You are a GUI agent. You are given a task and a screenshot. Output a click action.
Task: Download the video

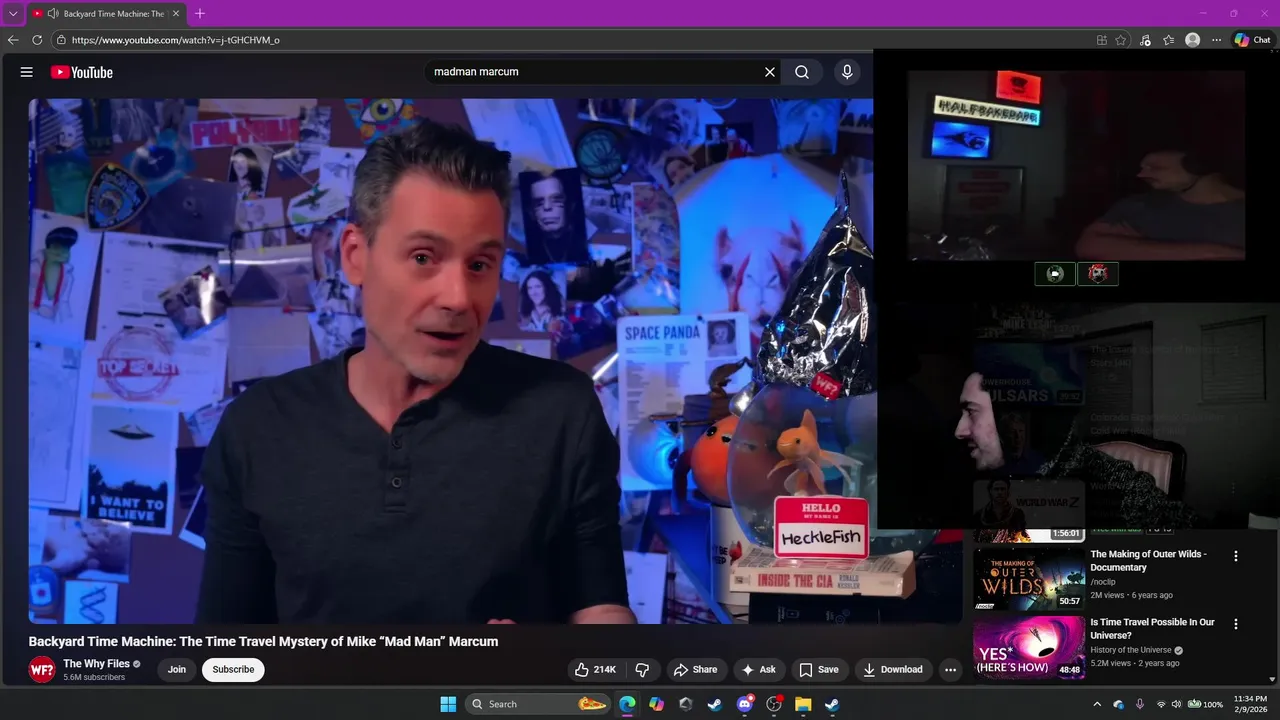coord(893,670)
